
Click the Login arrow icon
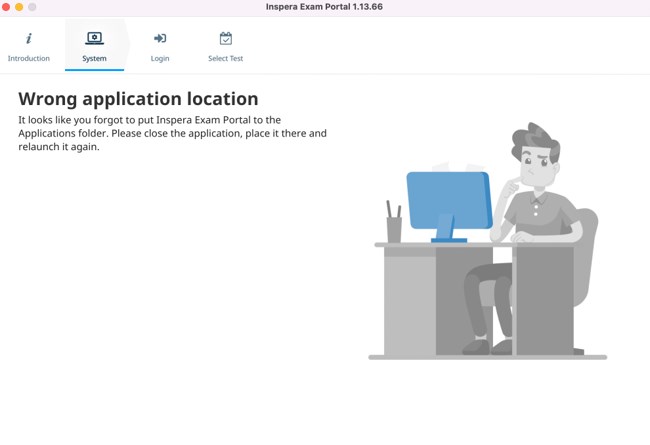click(160, 39)
